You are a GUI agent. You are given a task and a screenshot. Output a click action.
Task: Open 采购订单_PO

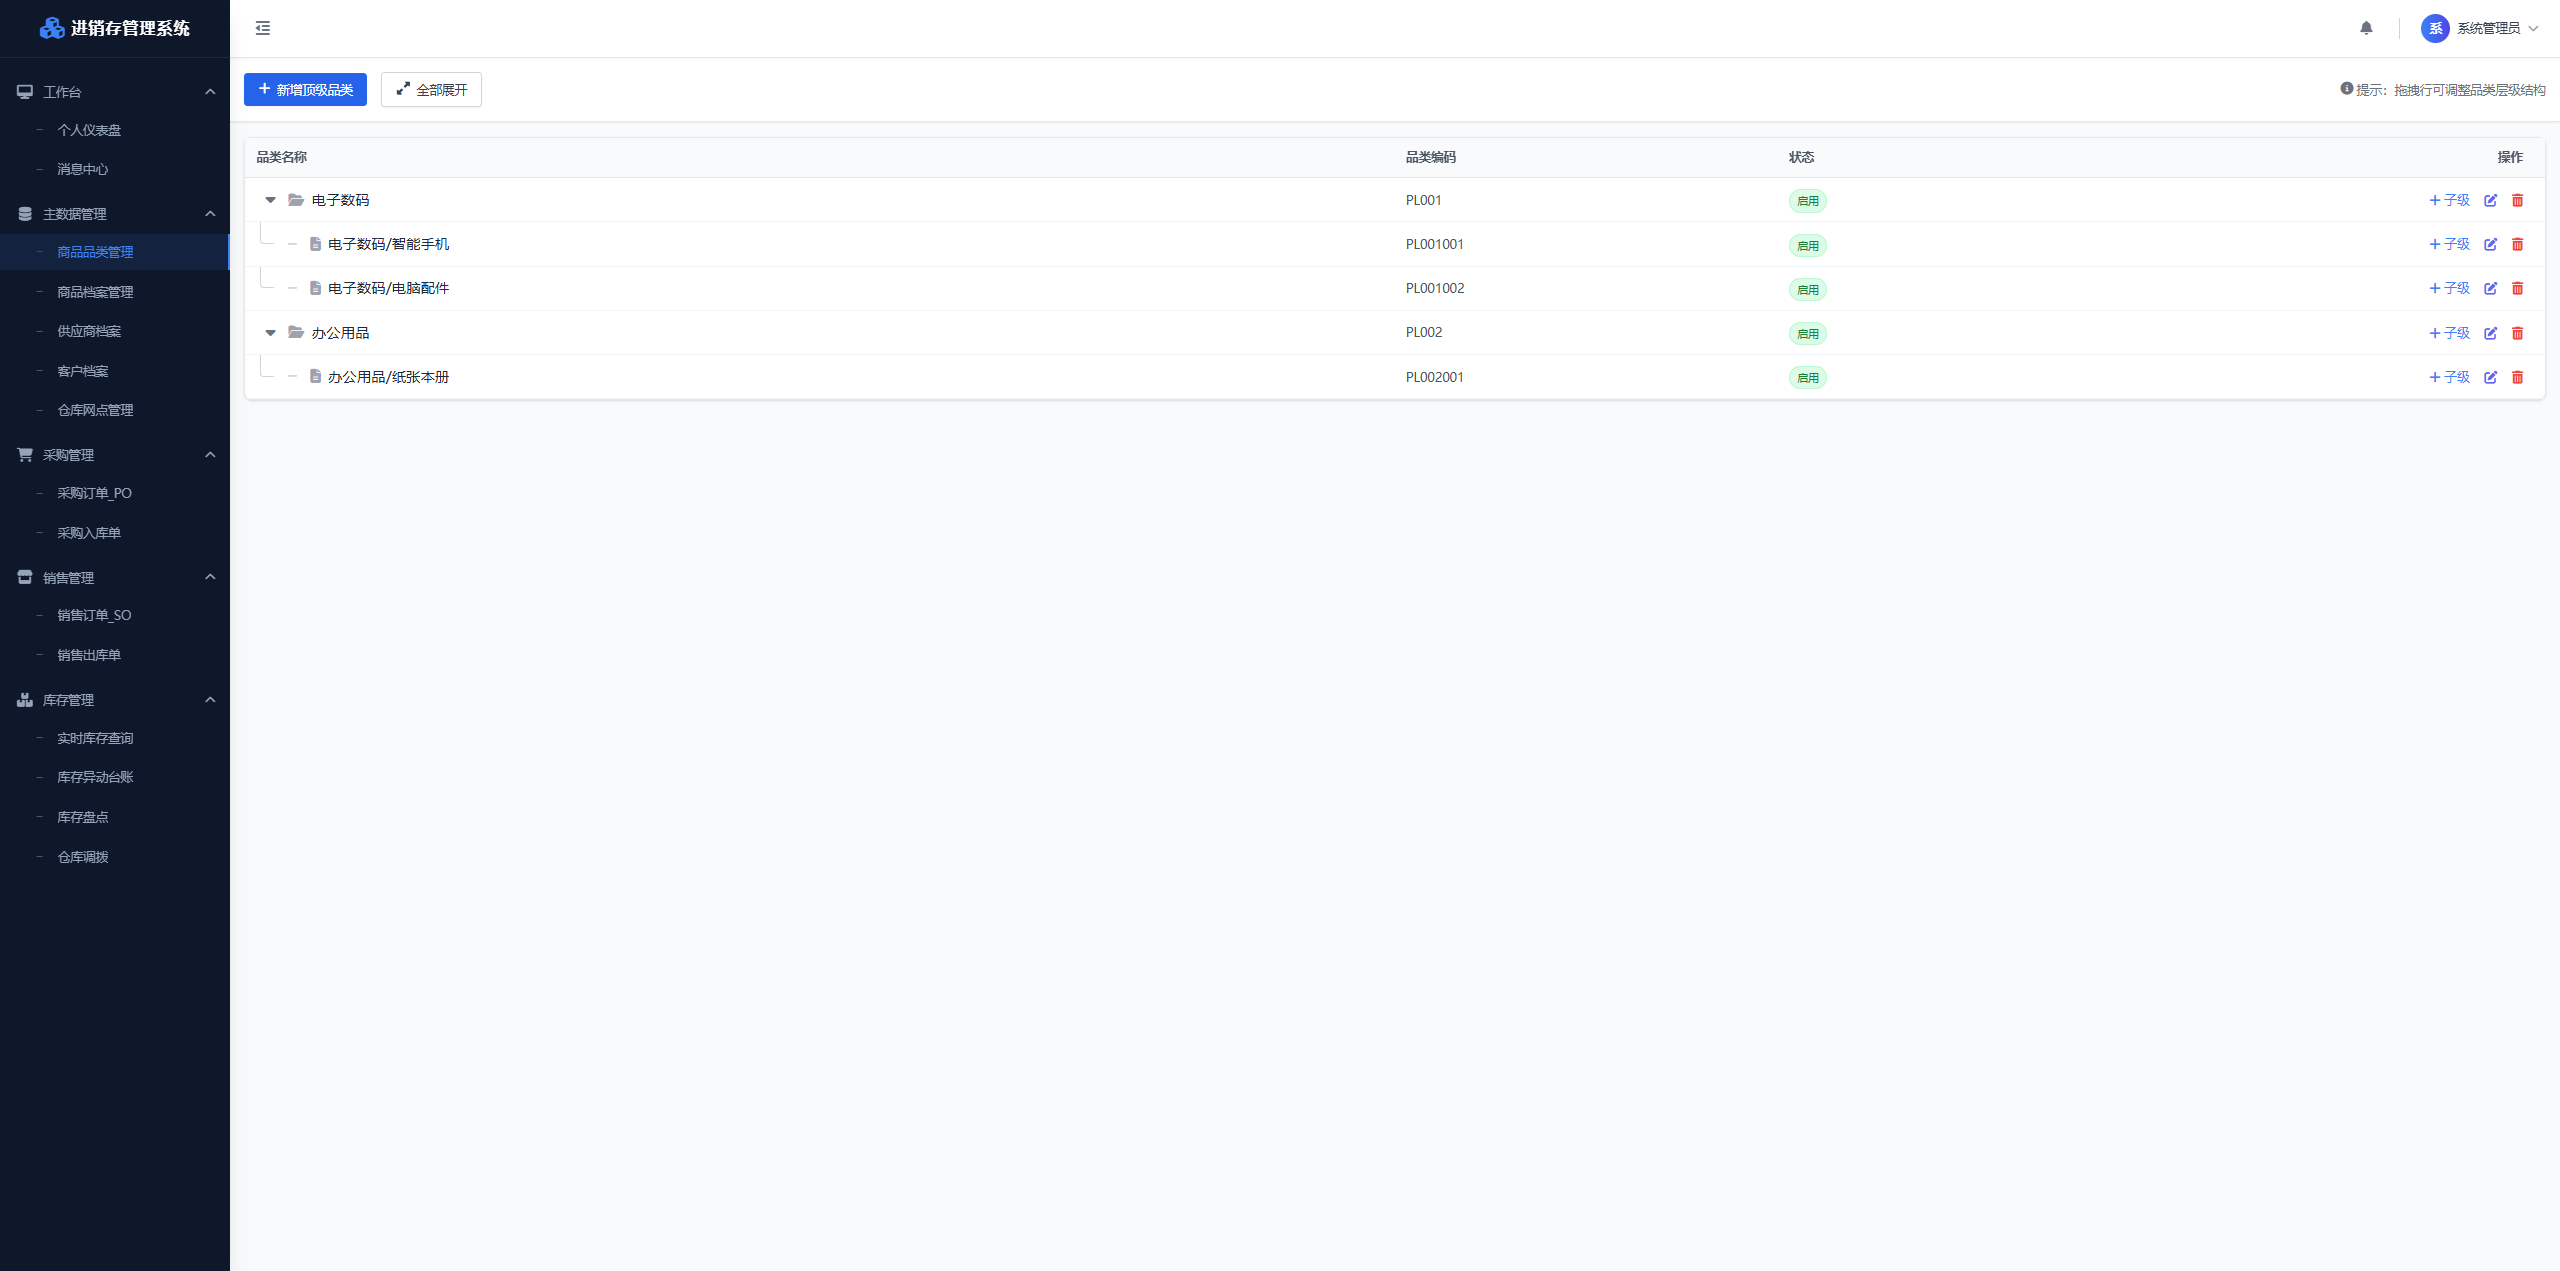(x=115, y=493)
